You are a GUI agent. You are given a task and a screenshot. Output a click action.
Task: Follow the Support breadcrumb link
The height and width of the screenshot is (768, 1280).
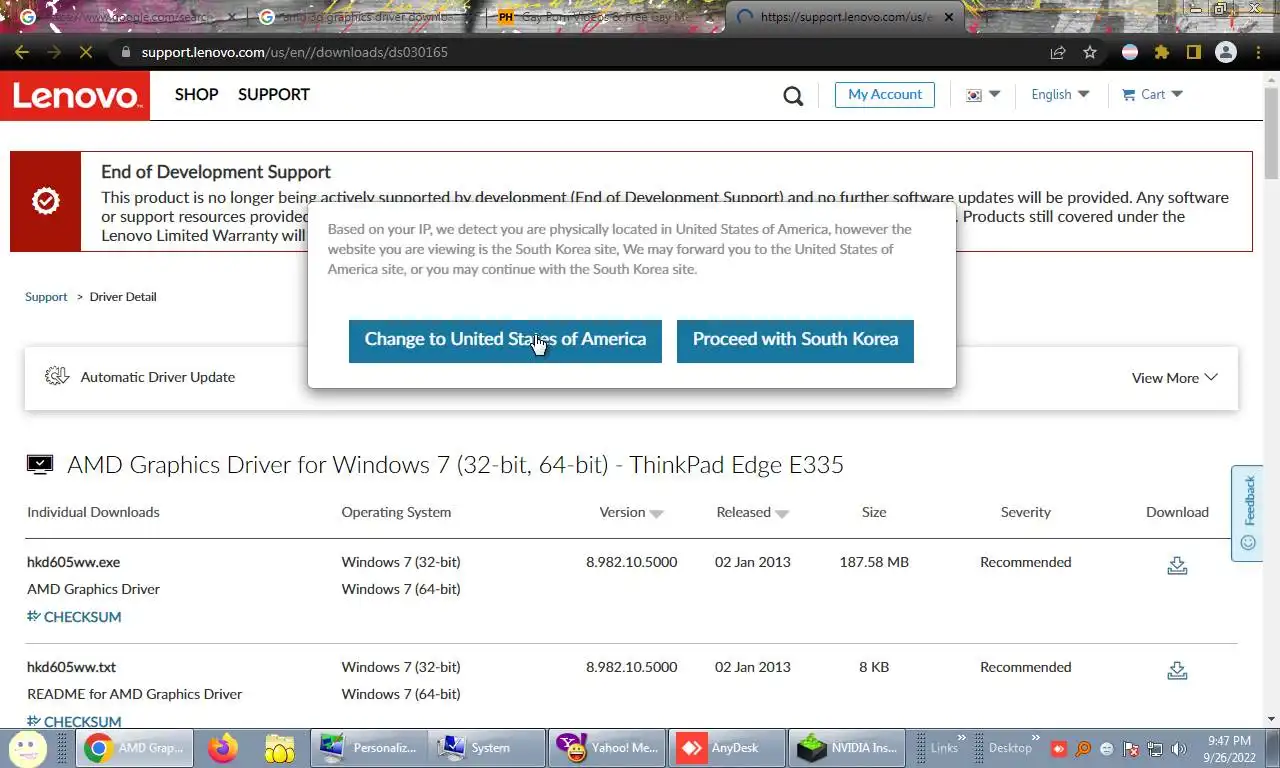tap(46, 297)
